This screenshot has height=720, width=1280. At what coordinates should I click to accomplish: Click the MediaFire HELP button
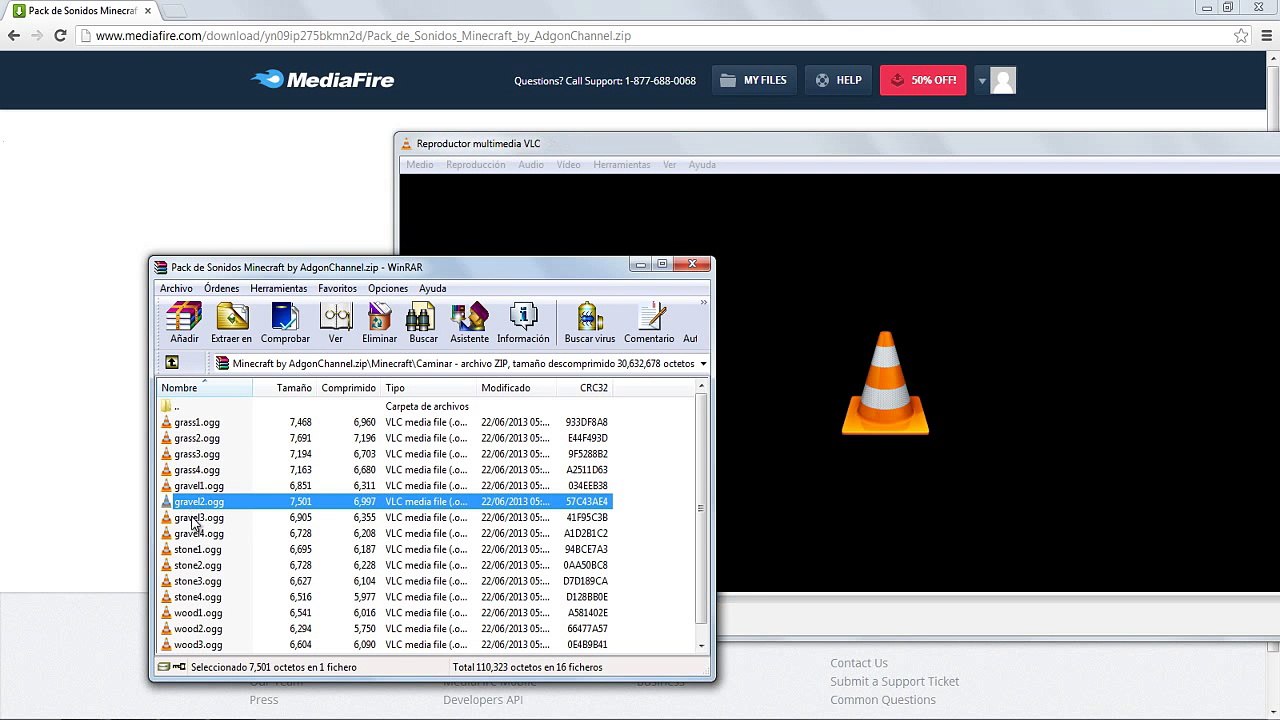(838, 80)
